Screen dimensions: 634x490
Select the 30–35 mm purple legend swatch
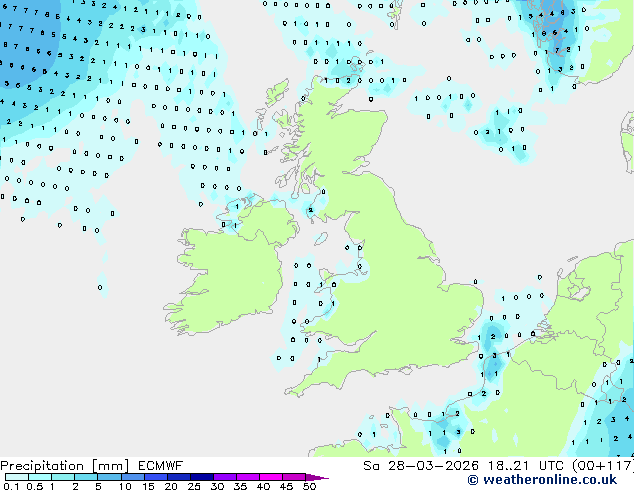pos(225,477)
